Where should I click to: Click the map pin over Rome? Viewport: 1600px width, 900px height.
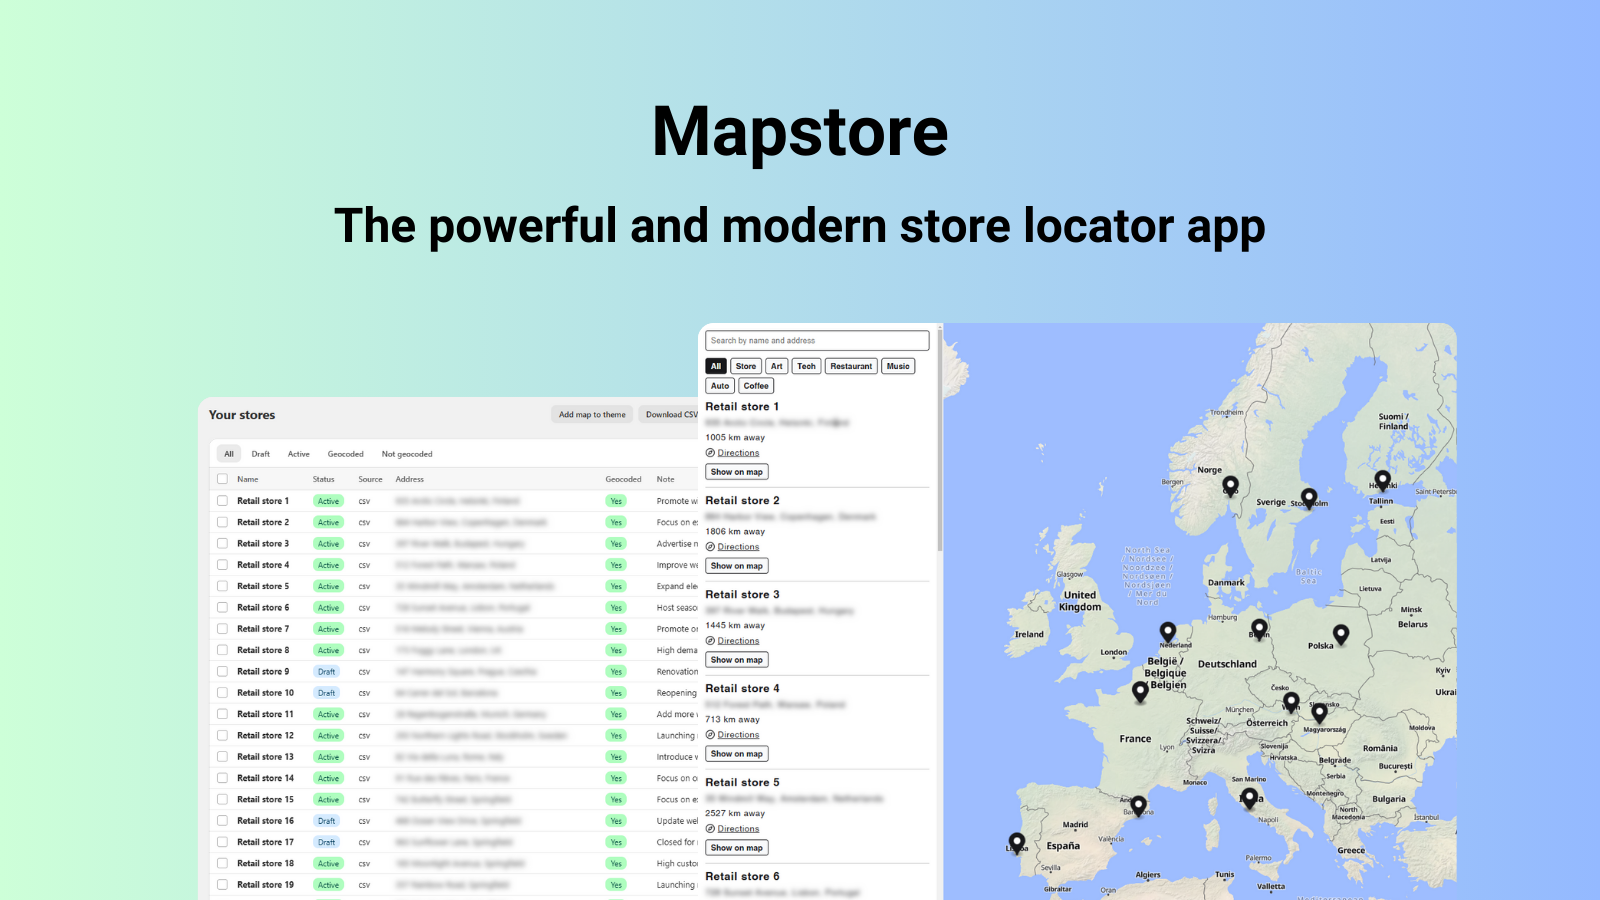tap(1249, 797)
